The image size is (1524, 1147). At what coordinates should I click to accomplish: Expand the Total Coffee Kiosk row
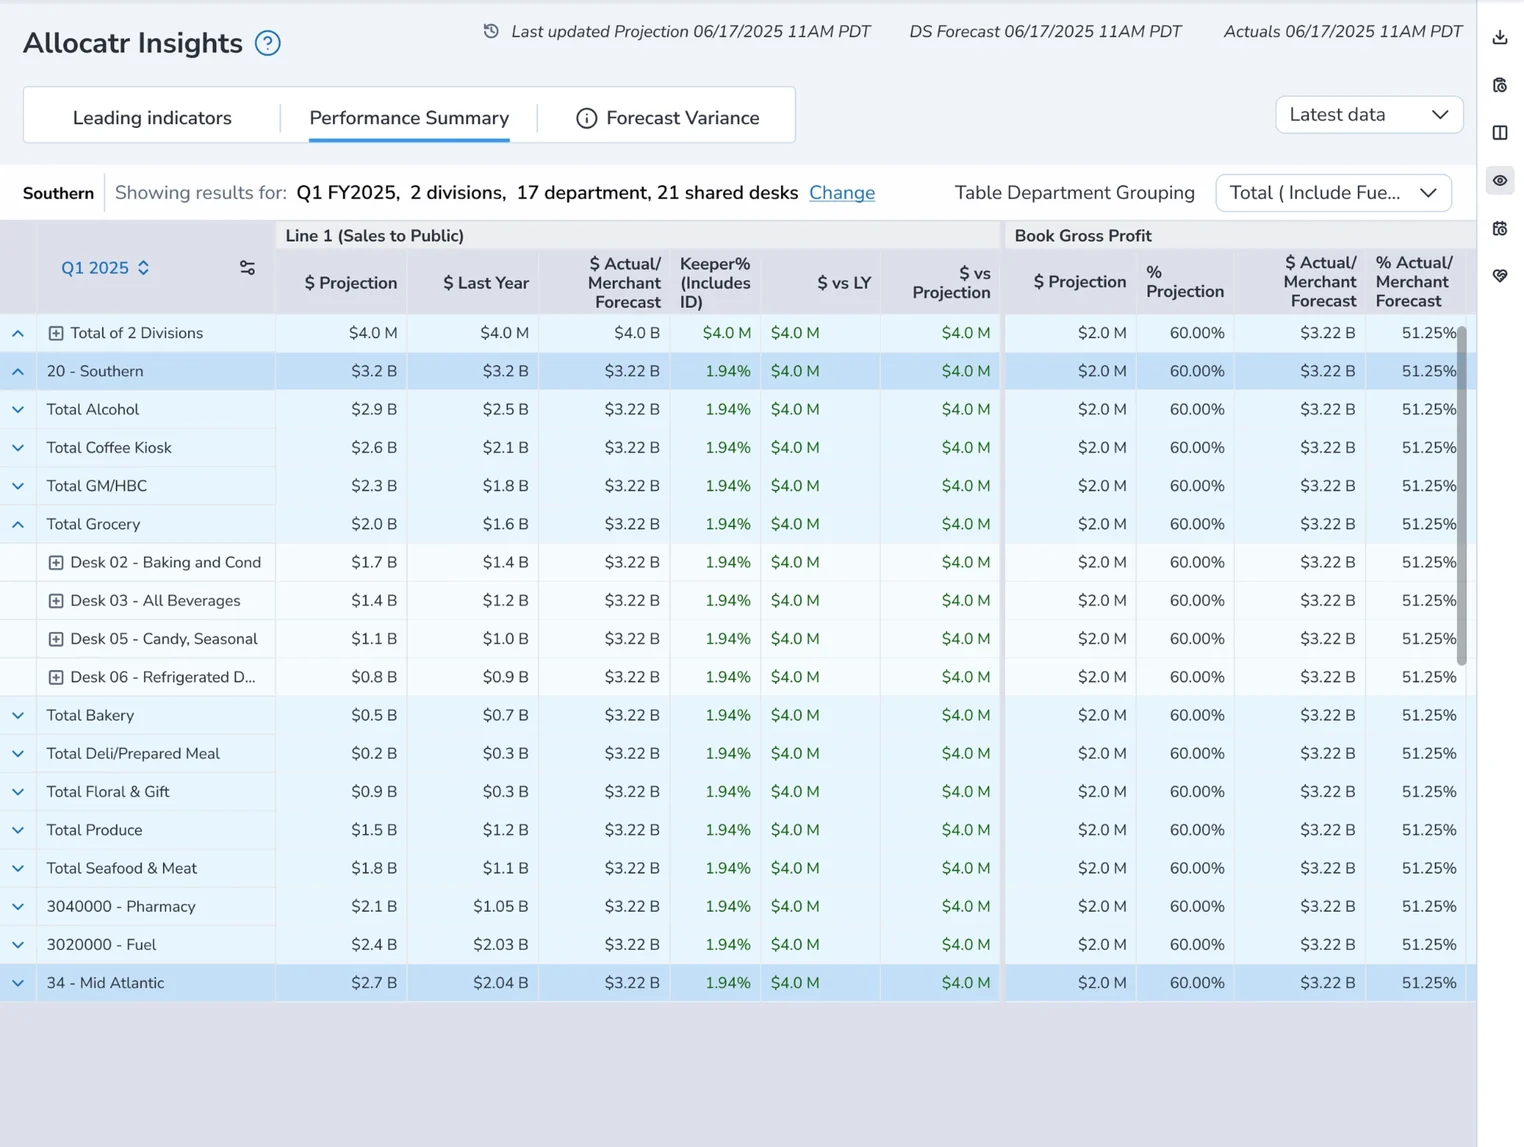[x=18, y=448]
